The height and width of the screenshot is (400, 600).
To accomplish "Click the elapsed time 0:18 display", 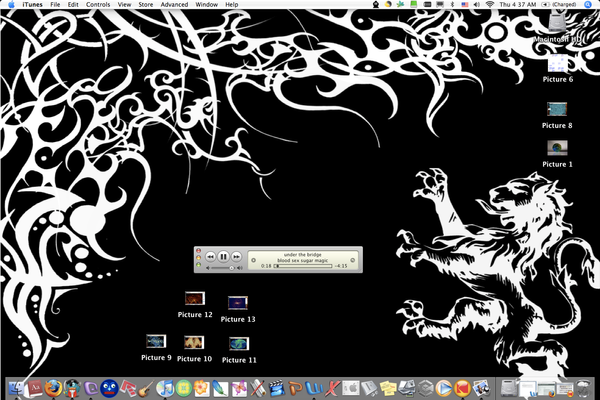I will click(266, 266).
